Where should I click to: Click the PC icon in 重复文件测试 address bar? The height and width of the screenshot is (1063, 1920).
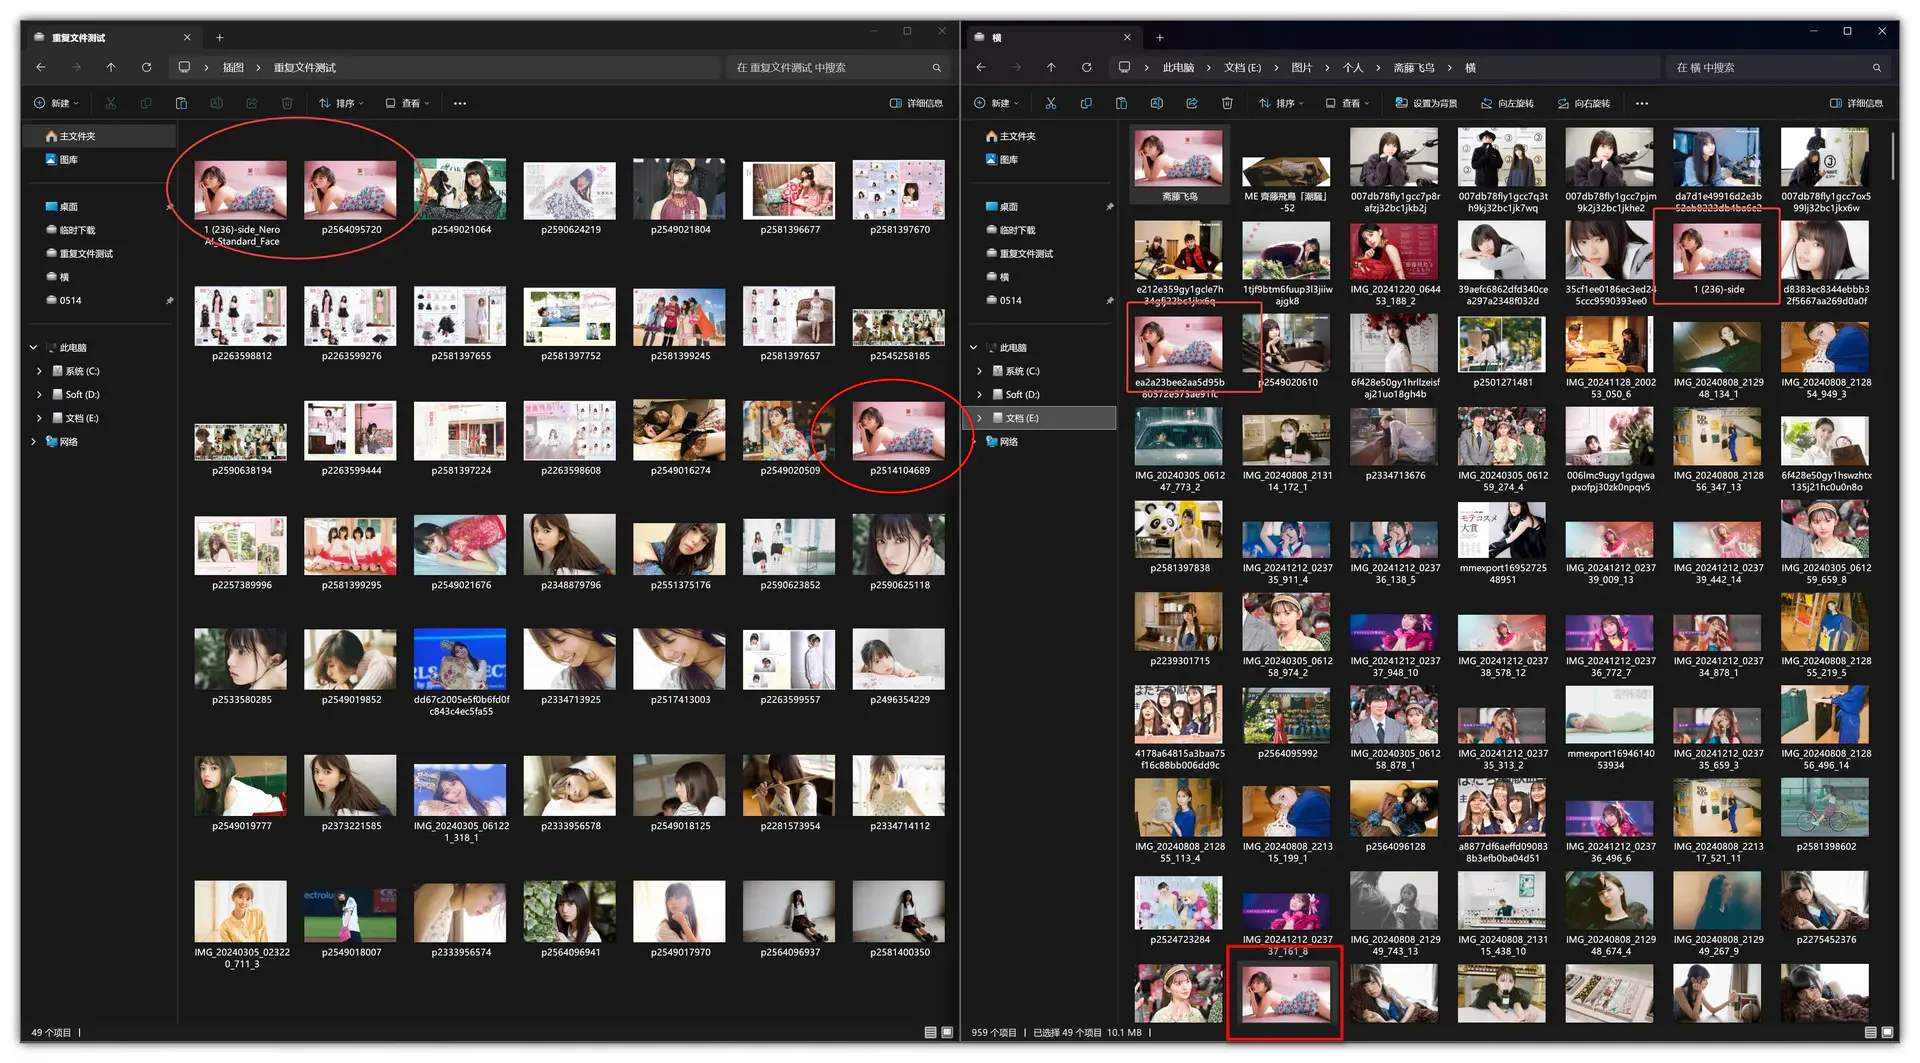[184, 67]
